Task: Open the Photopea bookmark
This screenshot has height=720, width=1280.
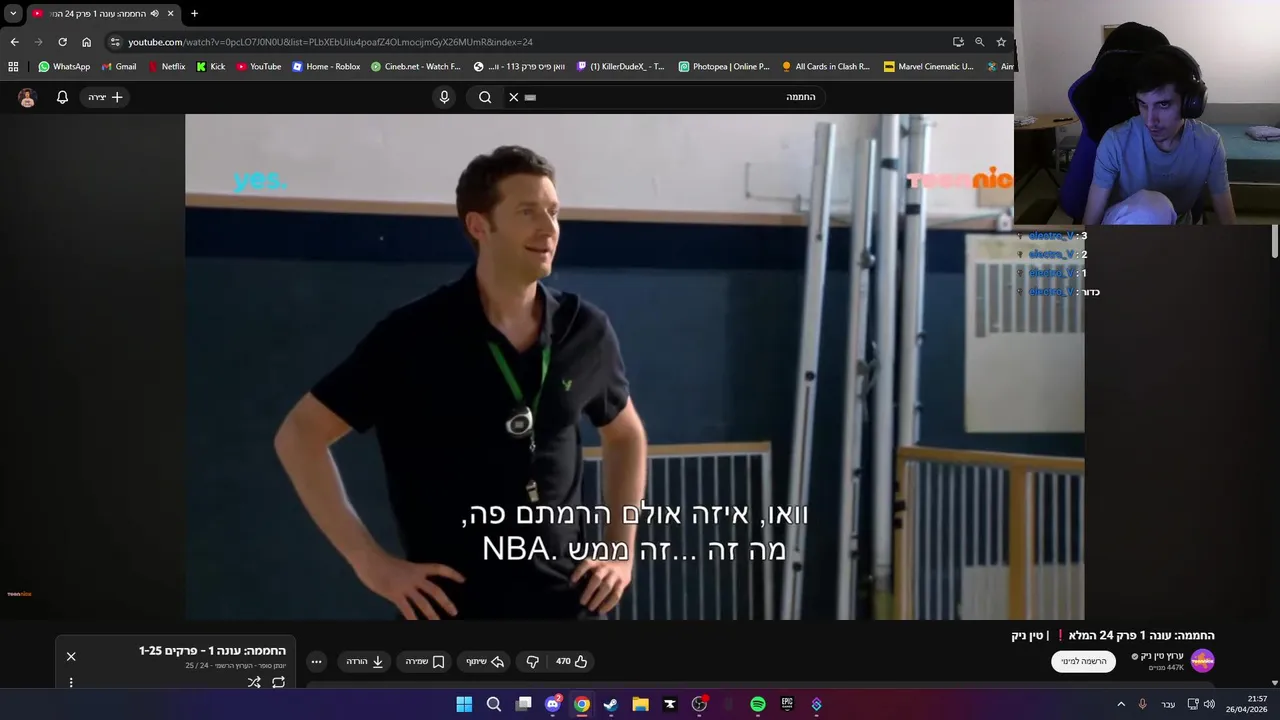Action: click(x=724, y=67)
